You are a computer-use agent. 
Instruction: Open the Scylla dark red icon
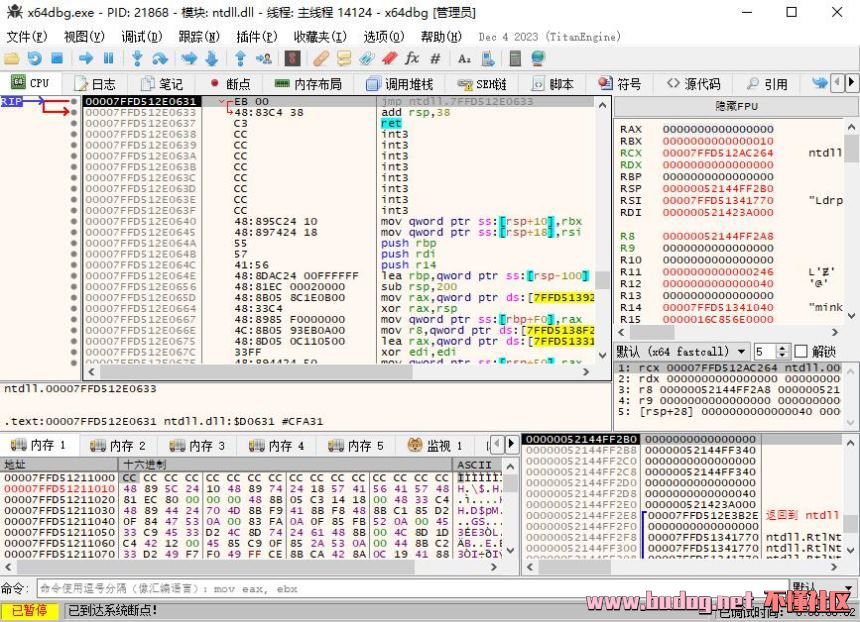pos(292,59)
